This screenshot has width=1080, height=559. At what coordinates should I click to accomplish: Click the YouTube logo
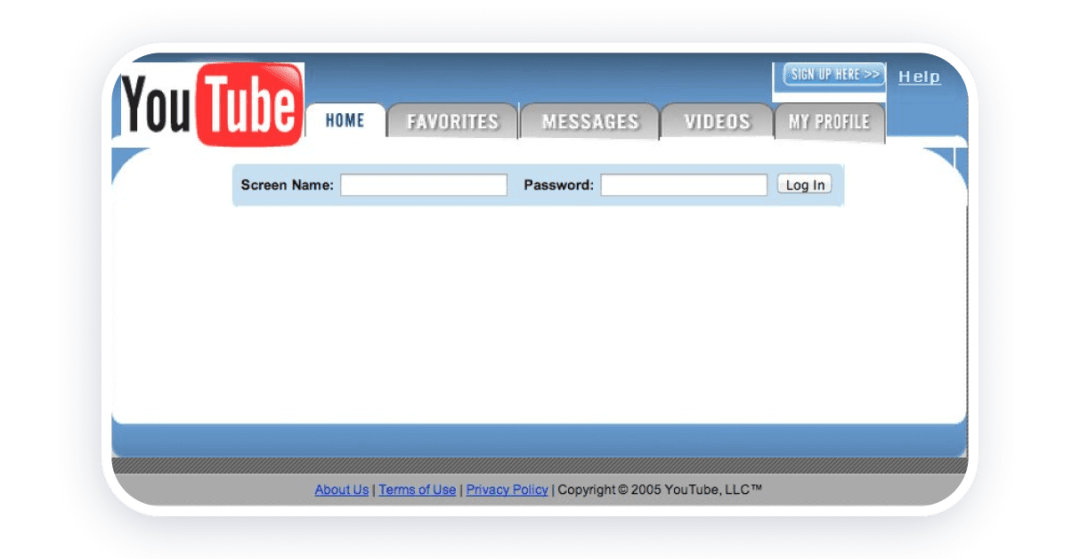[x=211, y=105]
